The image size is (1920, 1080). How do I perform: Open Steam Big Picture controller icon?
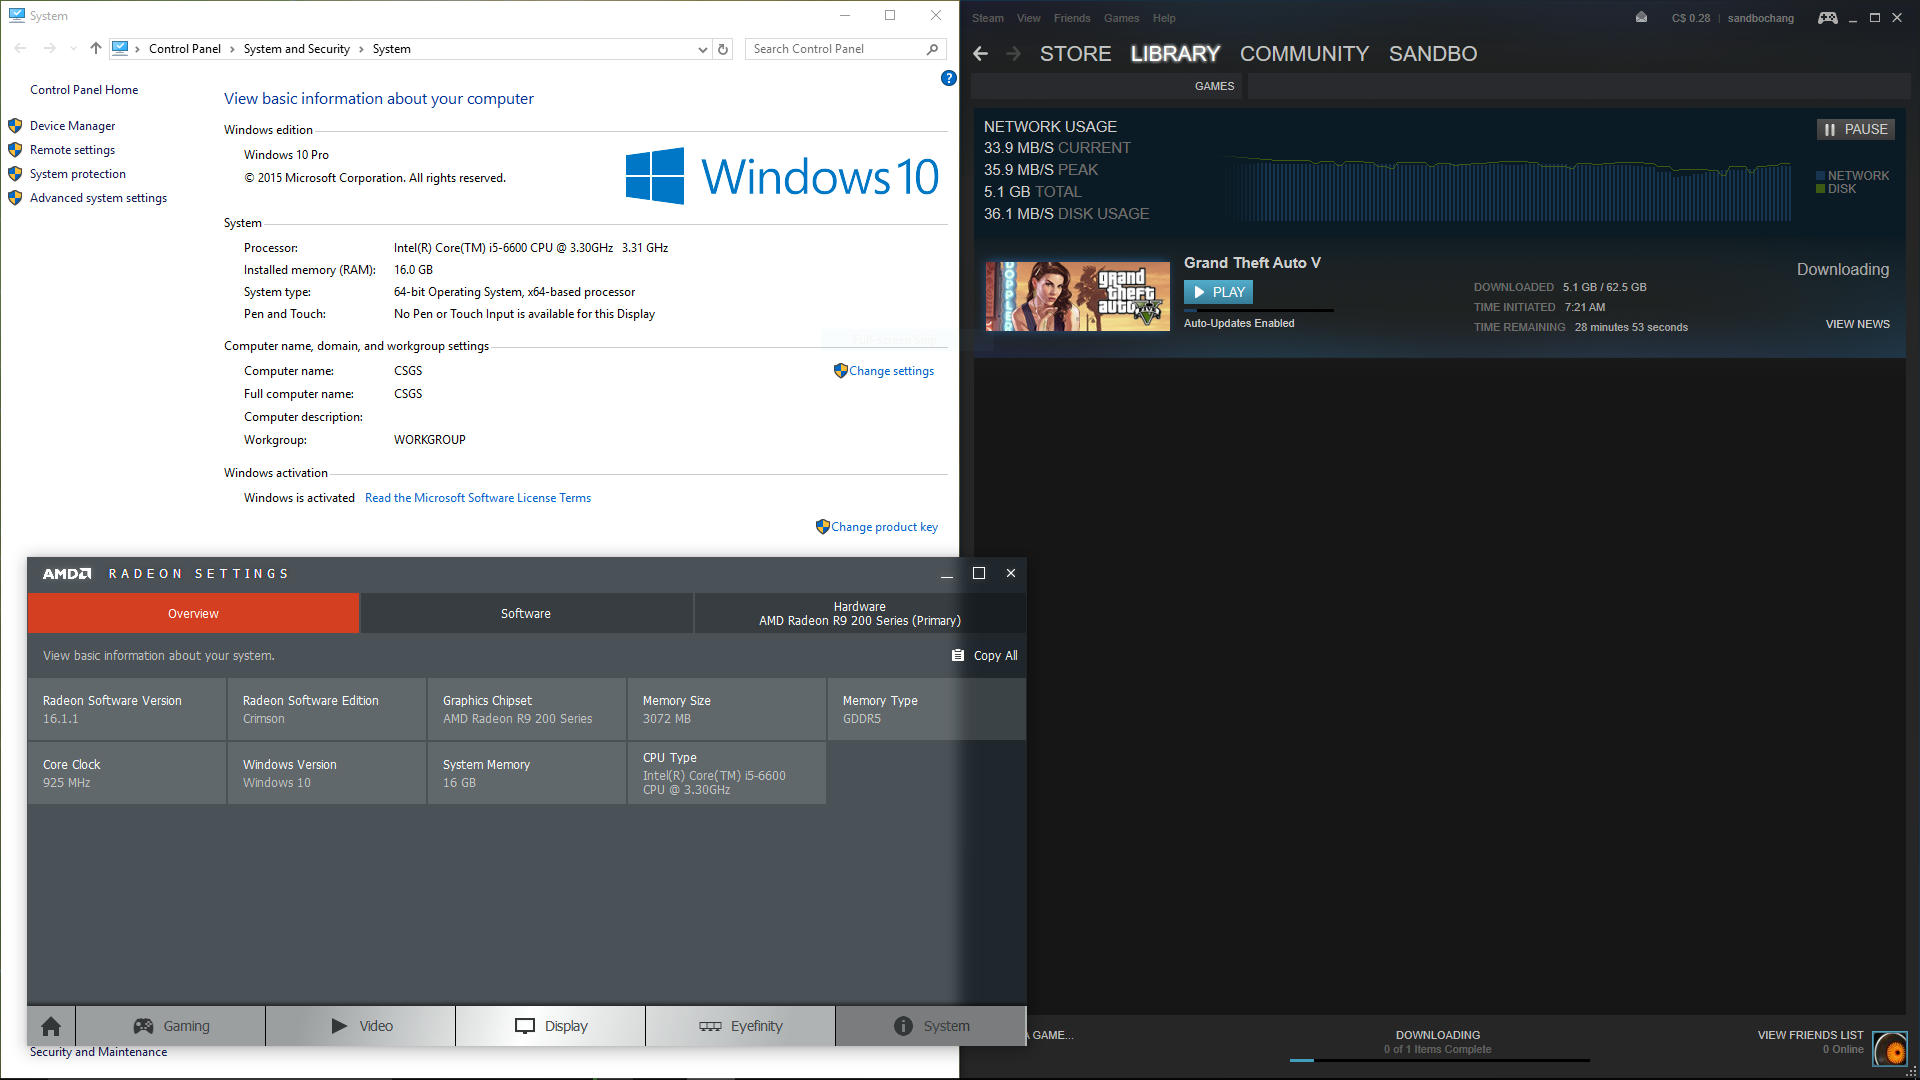click(x=1827, y=18)
